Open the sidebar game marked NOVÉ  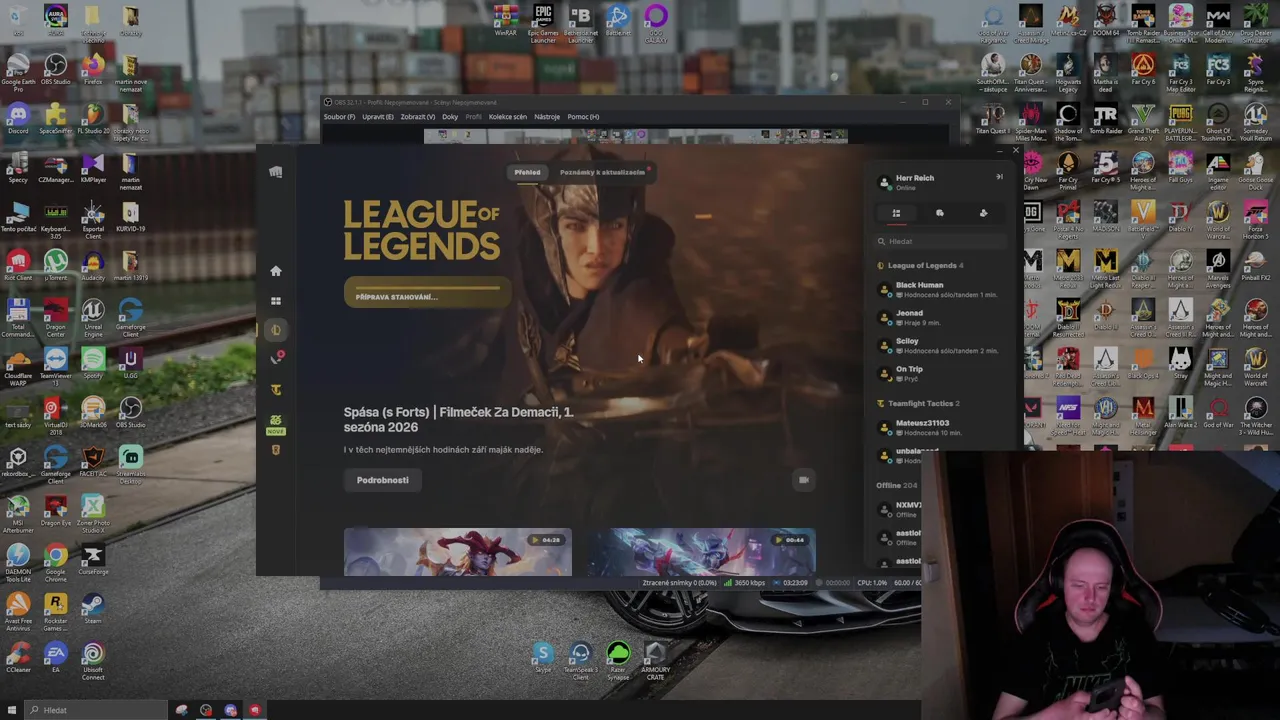point(276,424)
